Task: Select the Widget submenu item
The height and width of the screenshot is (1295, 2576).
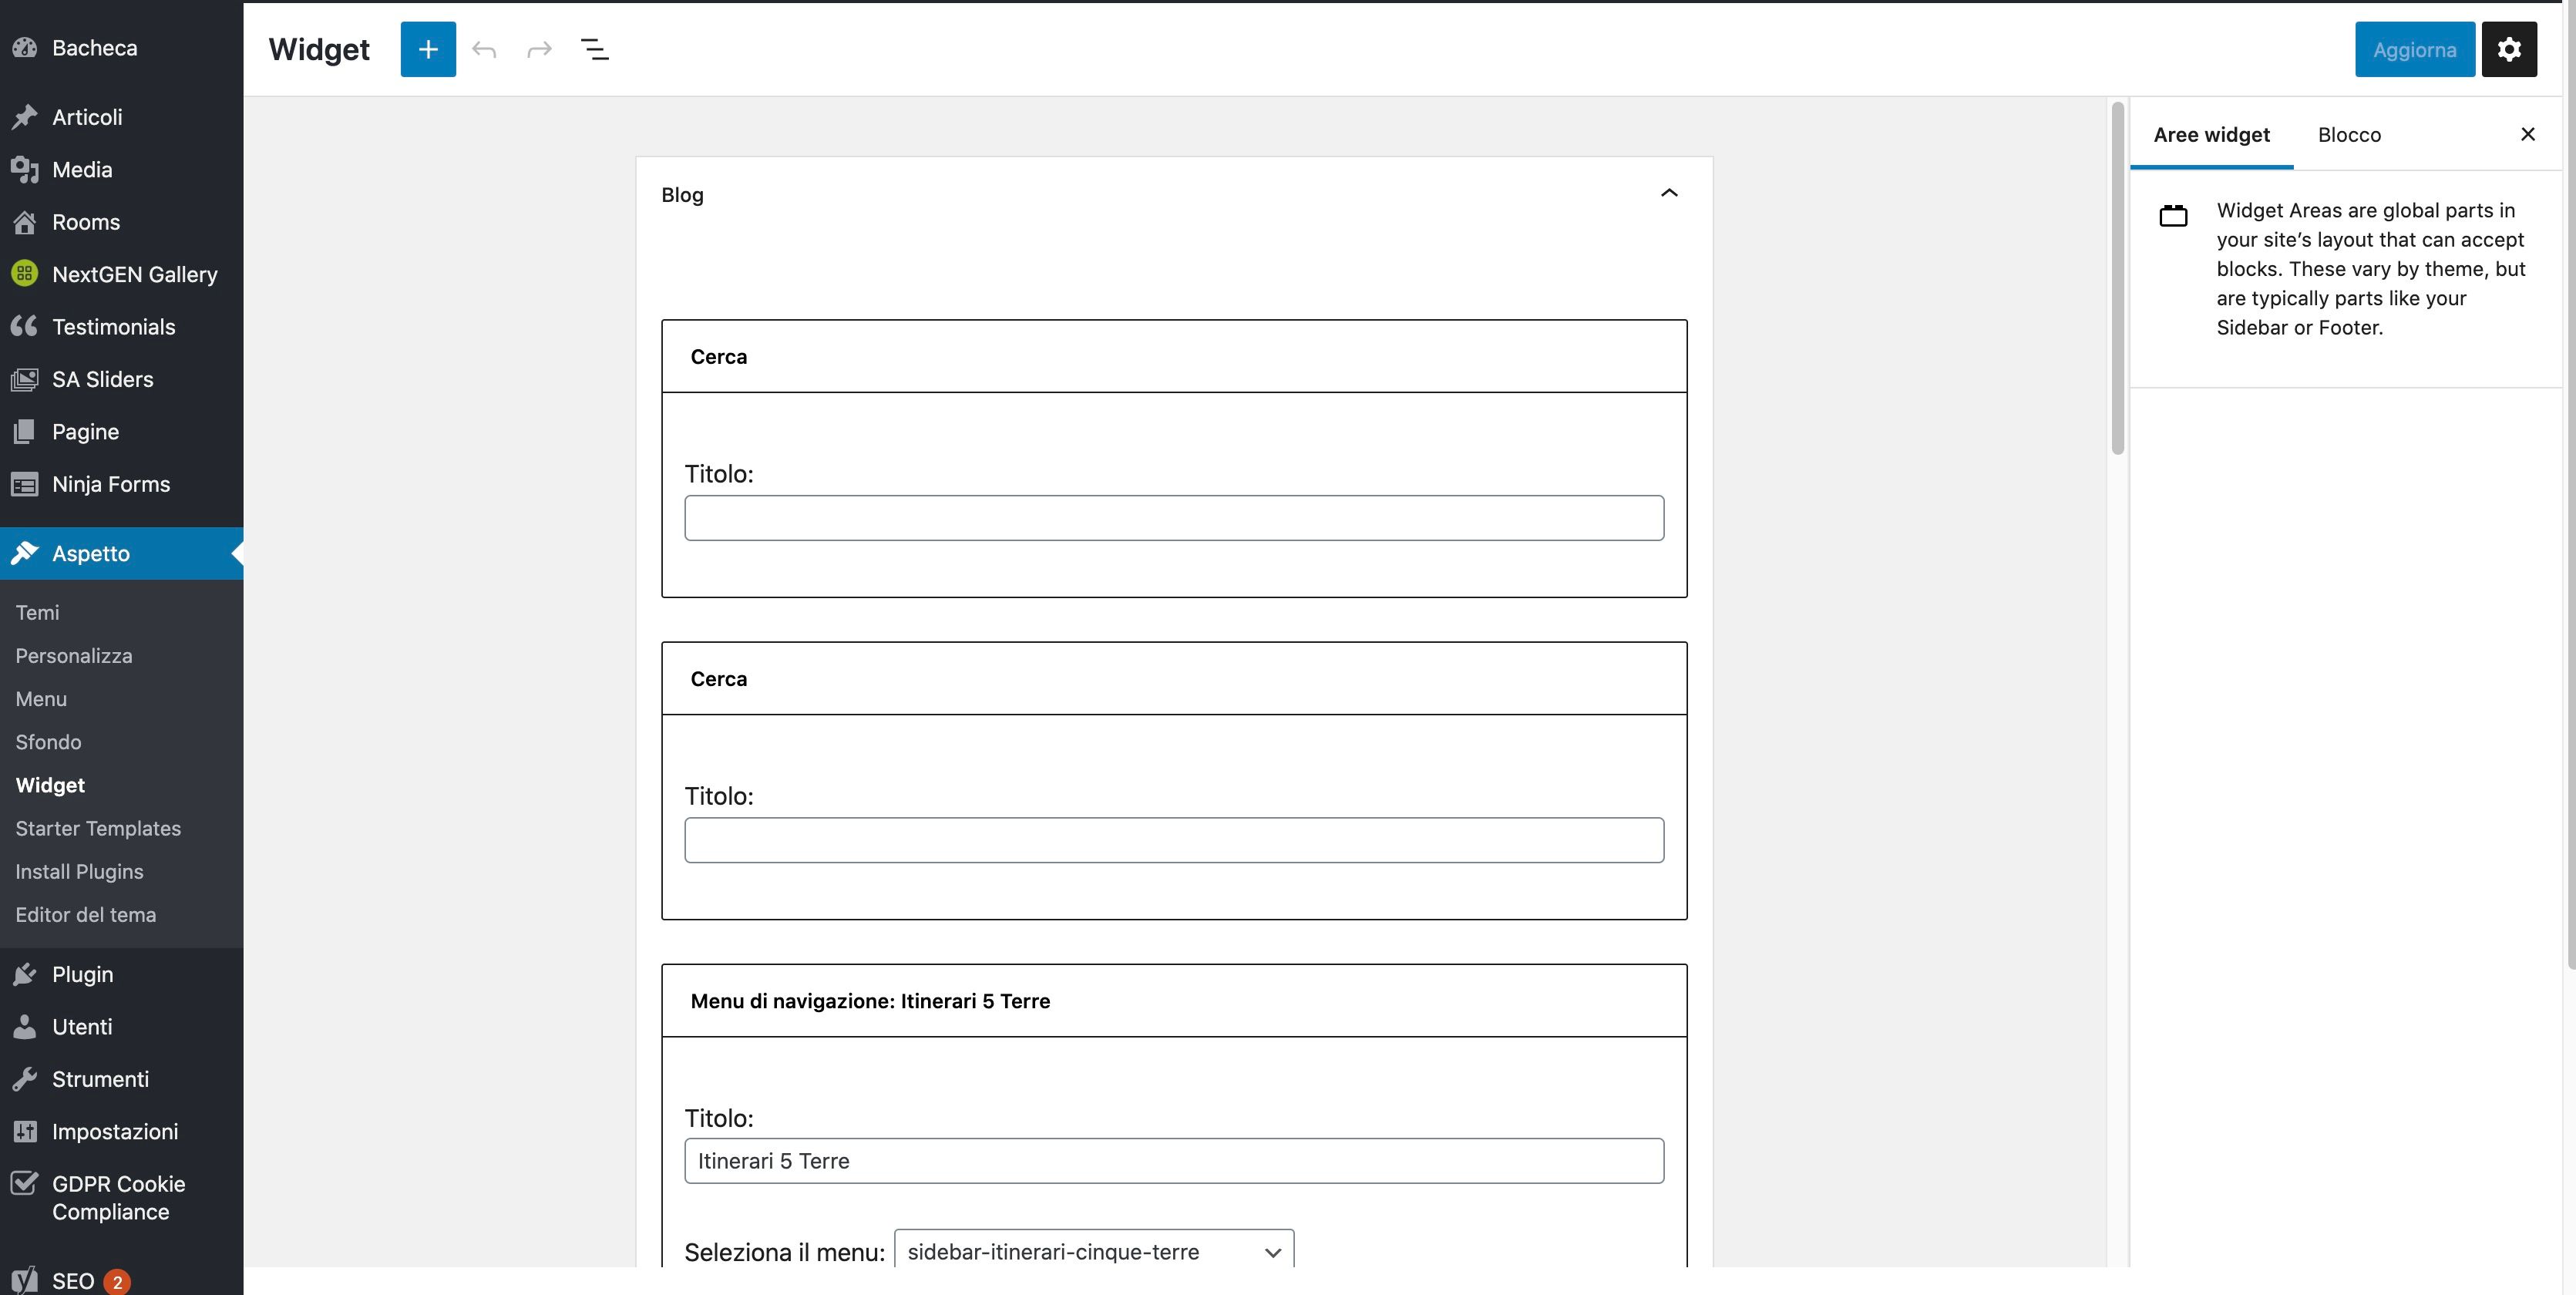Action: (x=49, y=785)
